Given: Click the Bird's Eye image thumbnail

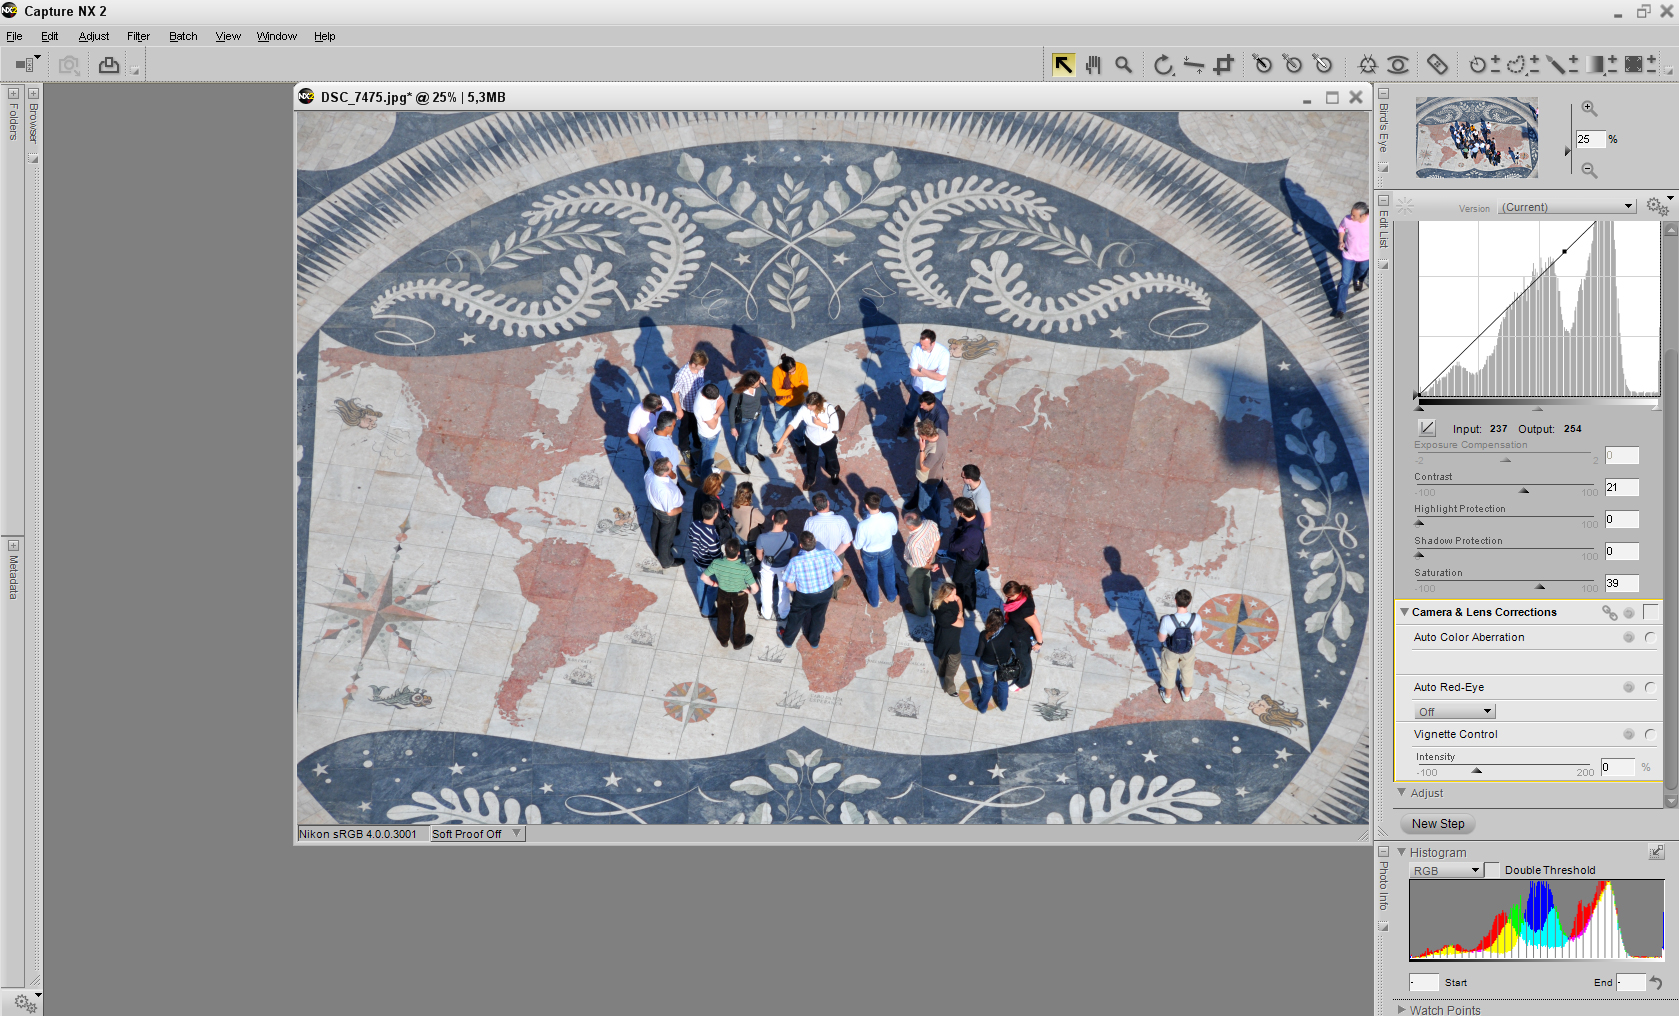Looking at the screenshot, I should (1476, 138).
